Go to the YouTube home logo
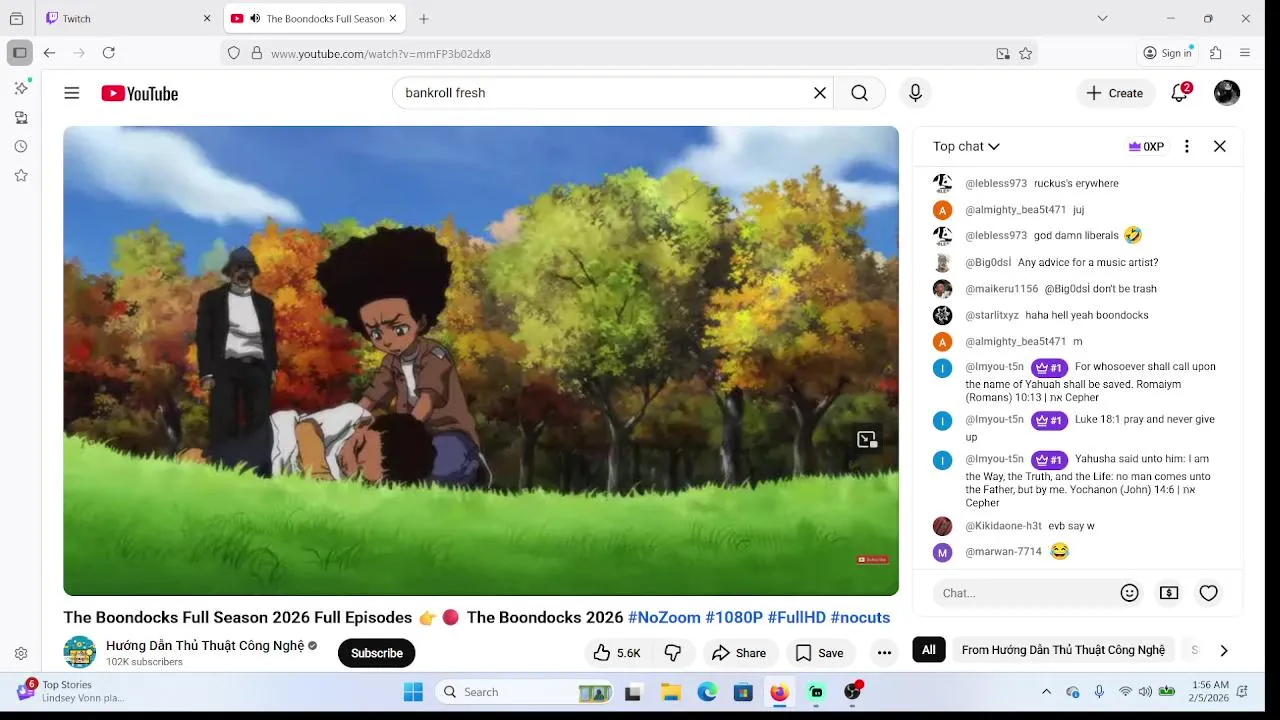Screen dimensions: 1280x720 (139, 93)
